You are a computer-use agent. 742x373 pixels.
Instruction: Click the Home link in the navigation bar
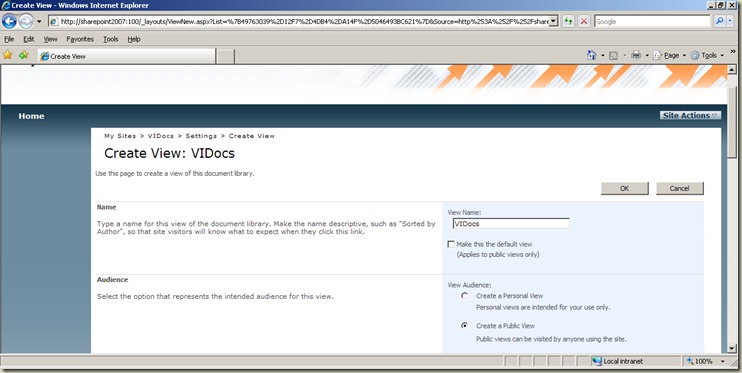point(31,116)
